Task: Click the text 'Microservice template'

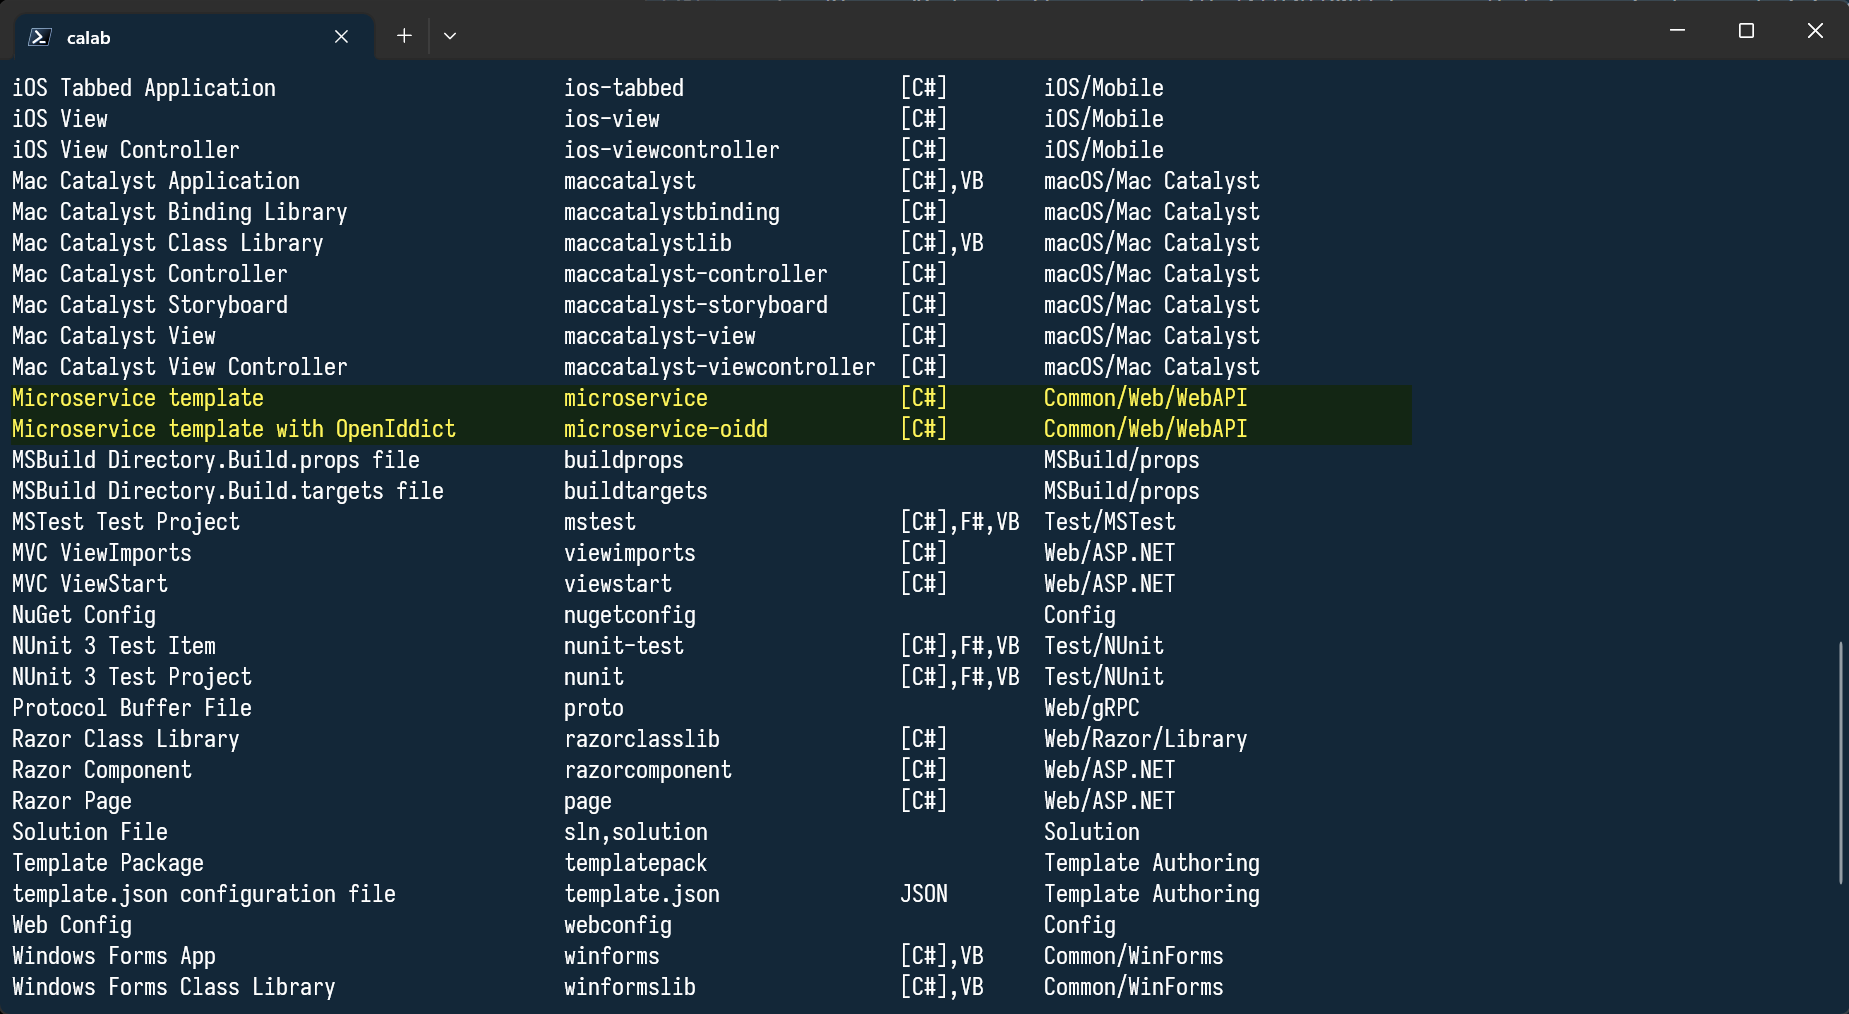Action: [138, 398]
